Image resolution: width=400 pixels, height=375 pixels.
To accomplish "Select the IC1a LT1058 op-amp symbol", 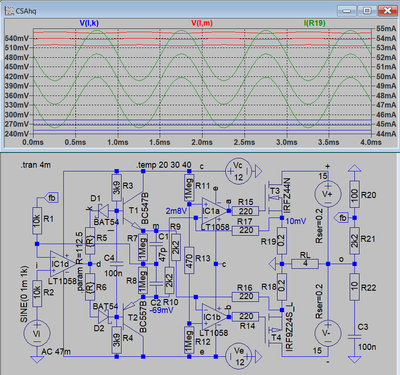I will tap(214, 211).
